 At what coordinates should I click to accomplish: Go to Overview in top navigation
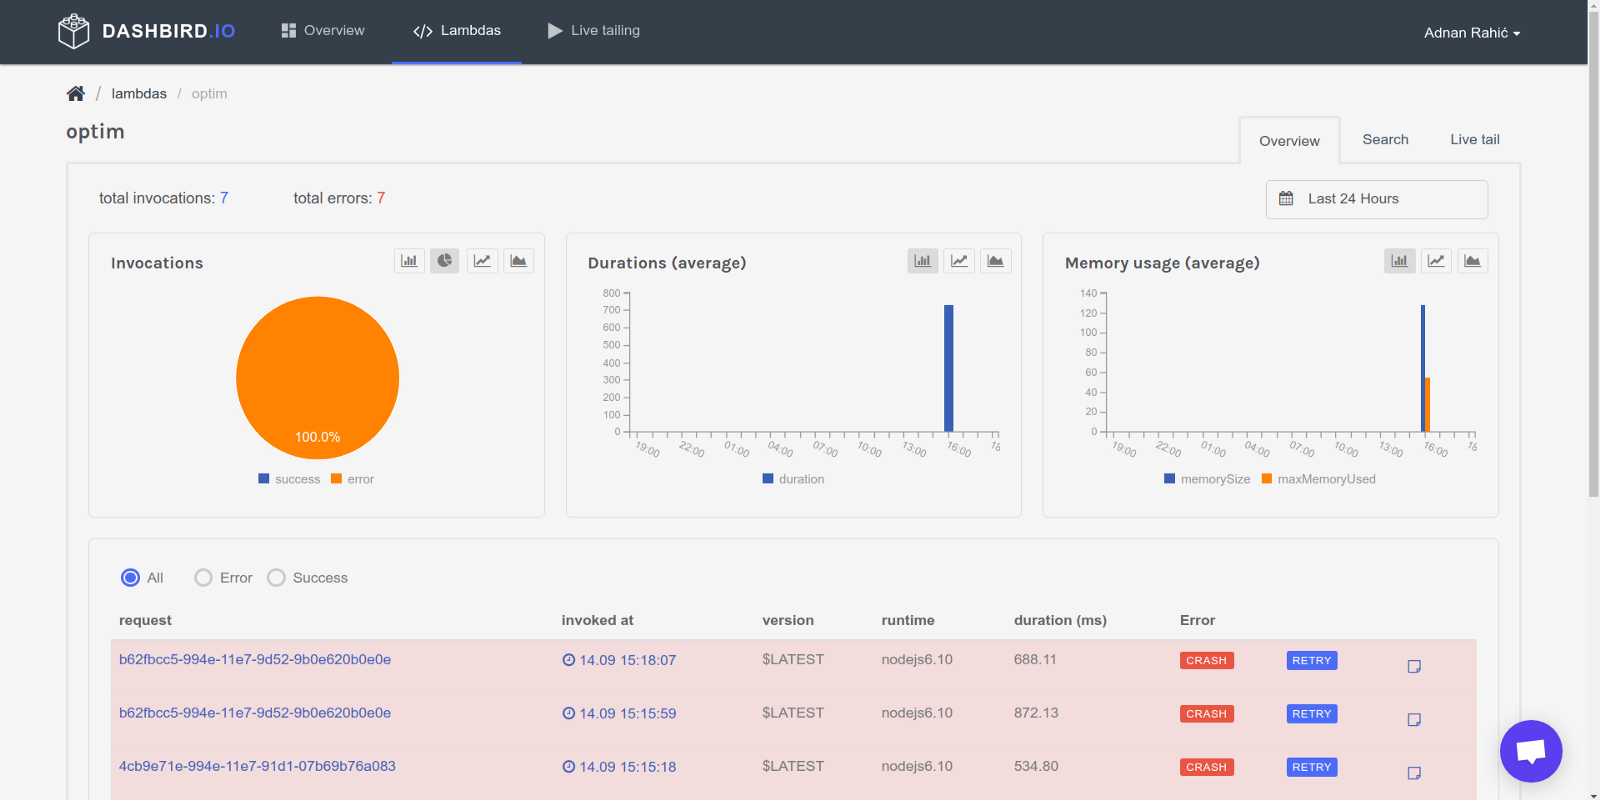[x=323, y=31]
